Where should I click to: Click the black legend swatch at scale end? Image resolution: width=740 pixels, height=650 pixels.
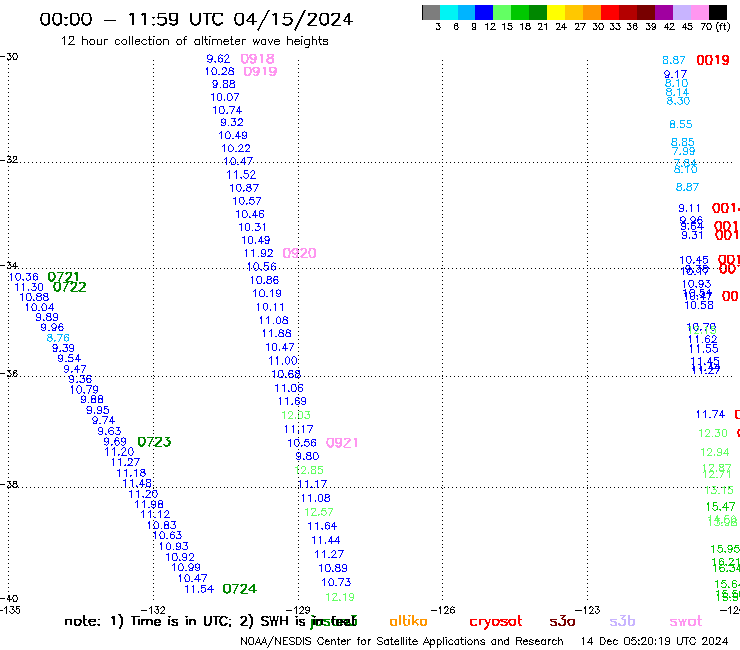[x=718, y=12]
